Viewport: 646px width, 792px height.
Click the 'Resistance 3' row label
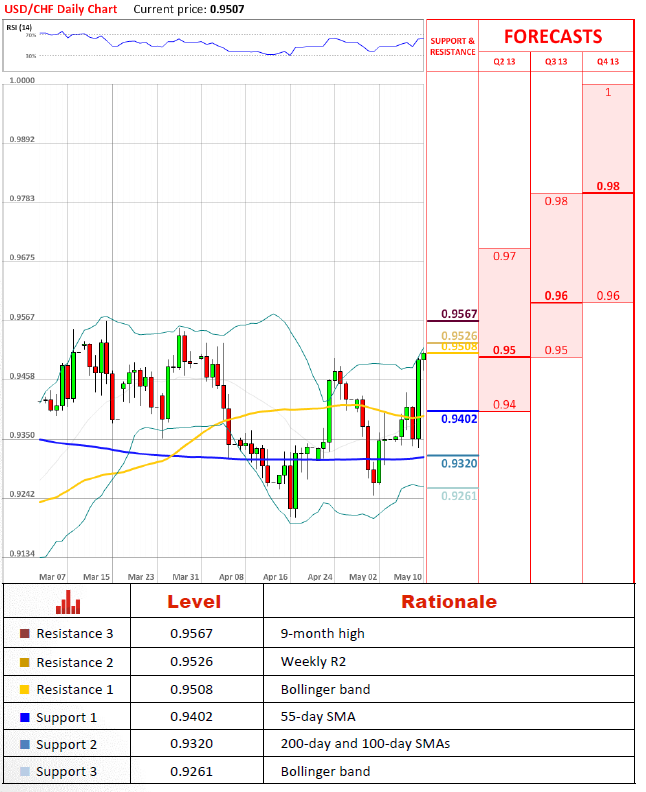(x=75, y=633)
